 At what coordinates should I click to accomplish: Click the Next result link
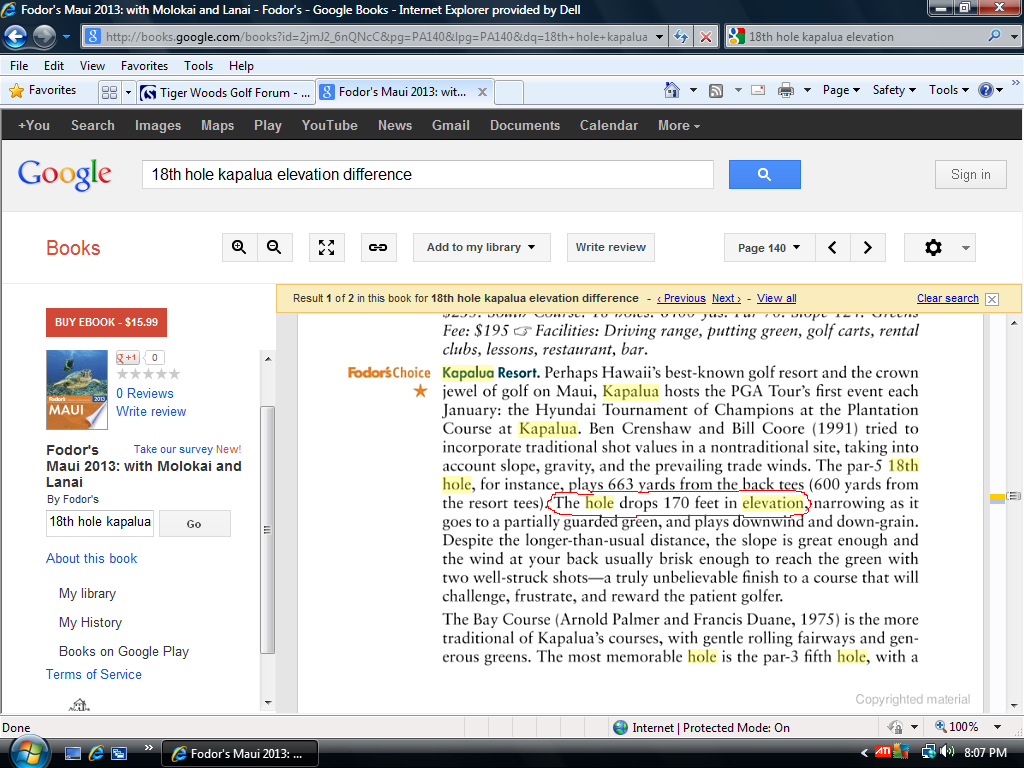726,298
